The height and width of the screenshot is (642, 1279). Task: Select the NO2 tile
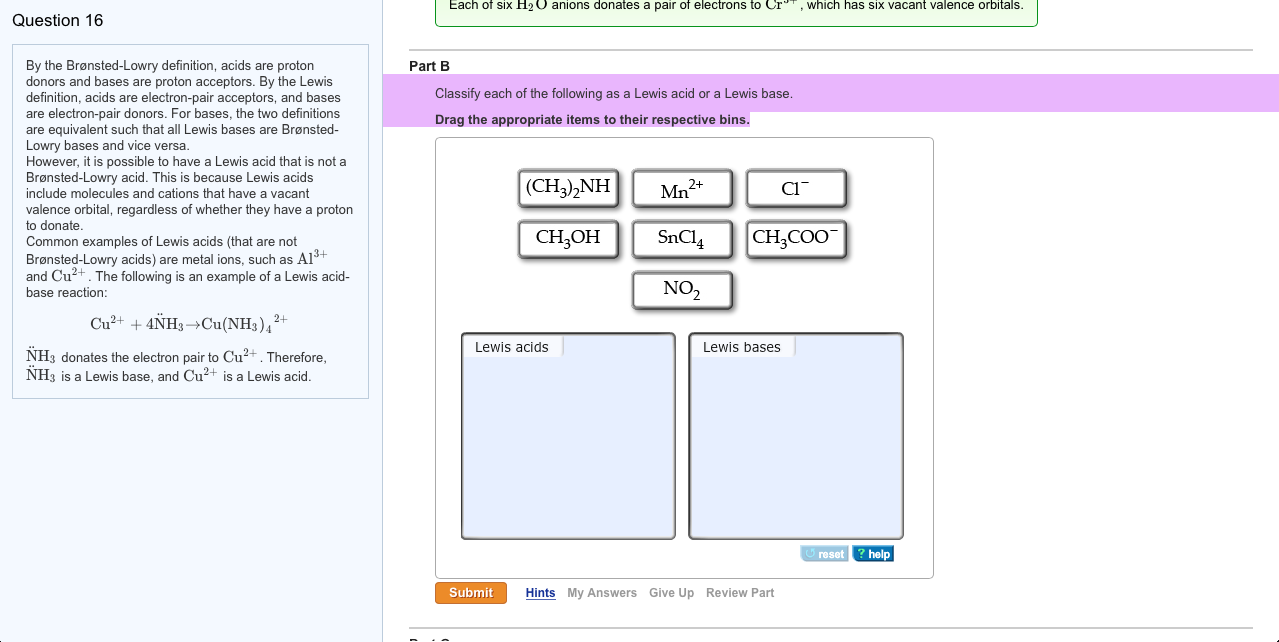point(682,289)
